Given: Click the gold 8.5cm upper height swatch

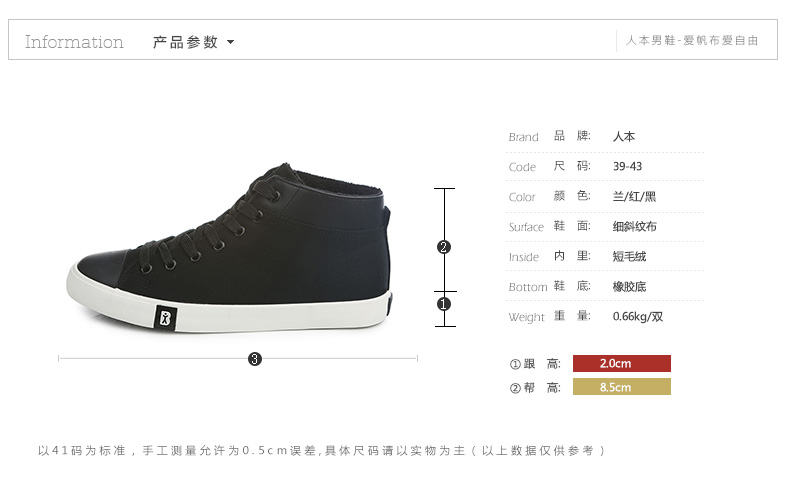Looking at the screenshot, I should [622, 387].
